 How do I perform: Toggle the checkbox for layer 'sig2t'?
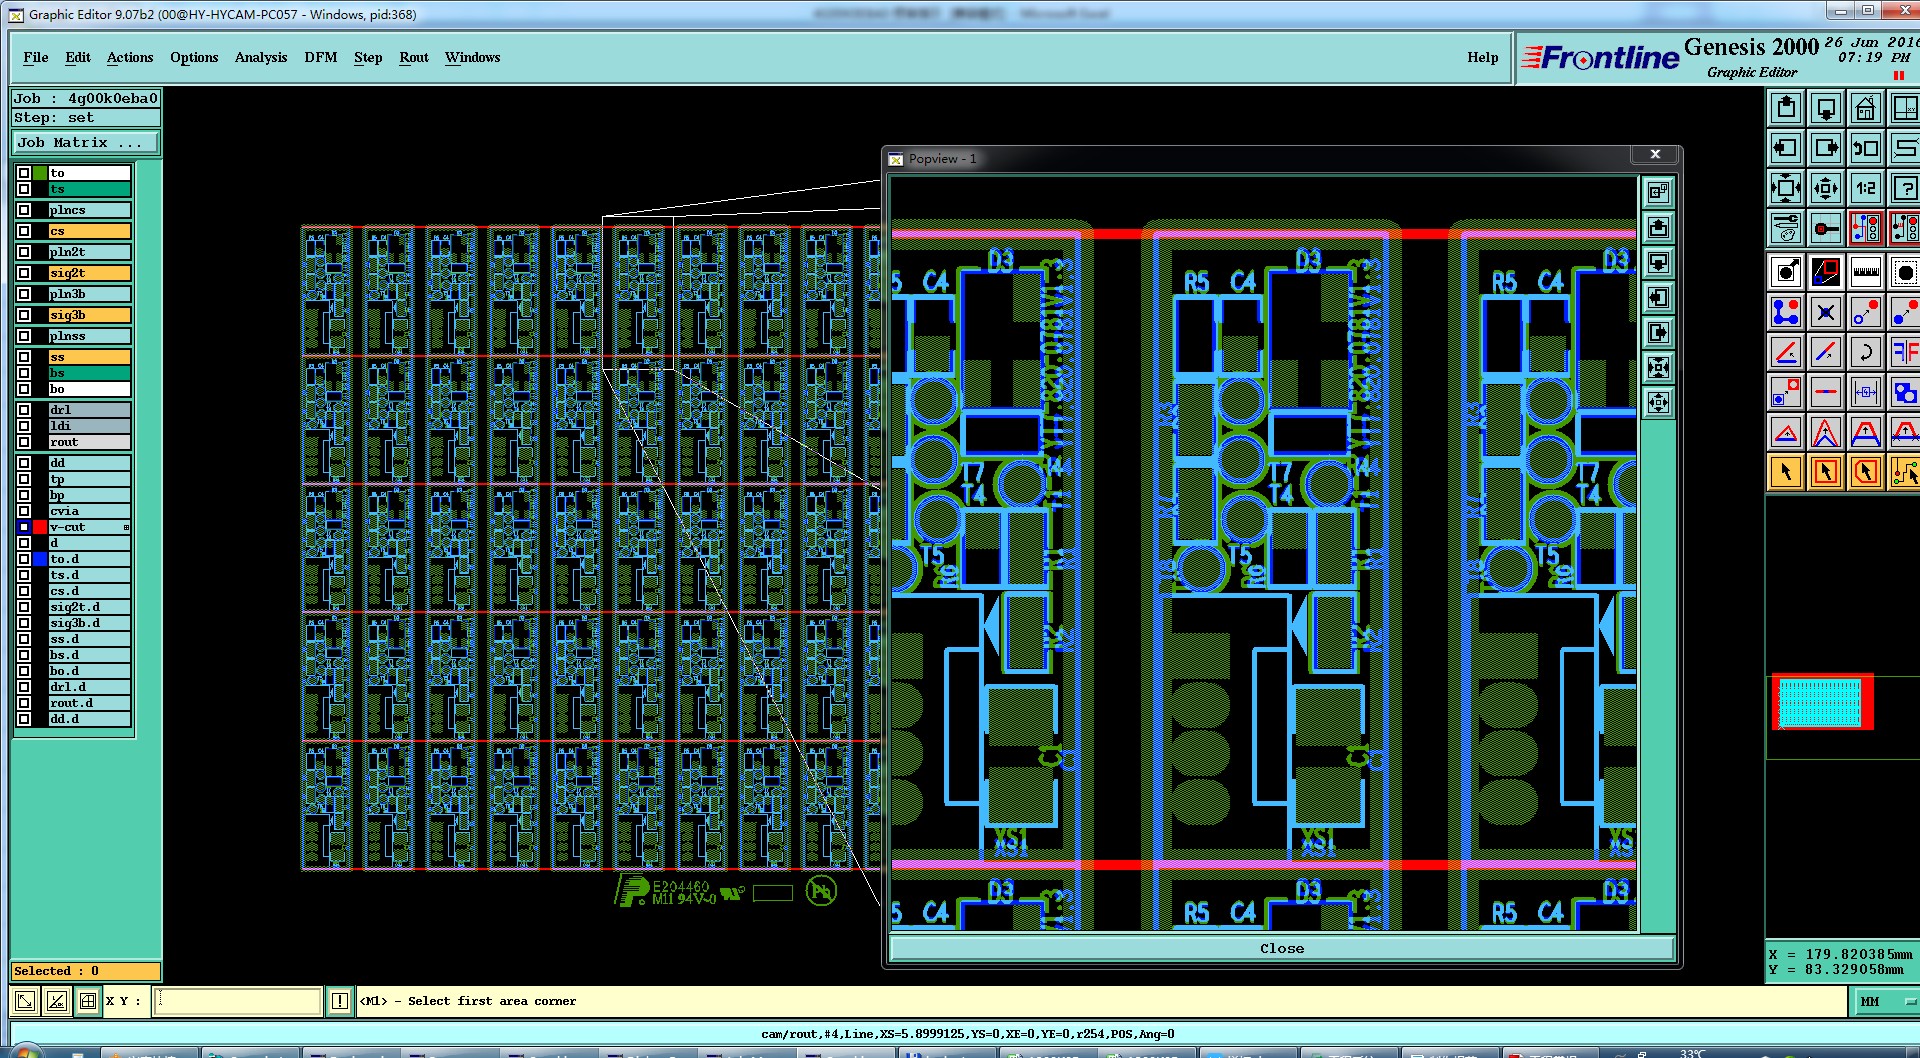click(24, 273)
